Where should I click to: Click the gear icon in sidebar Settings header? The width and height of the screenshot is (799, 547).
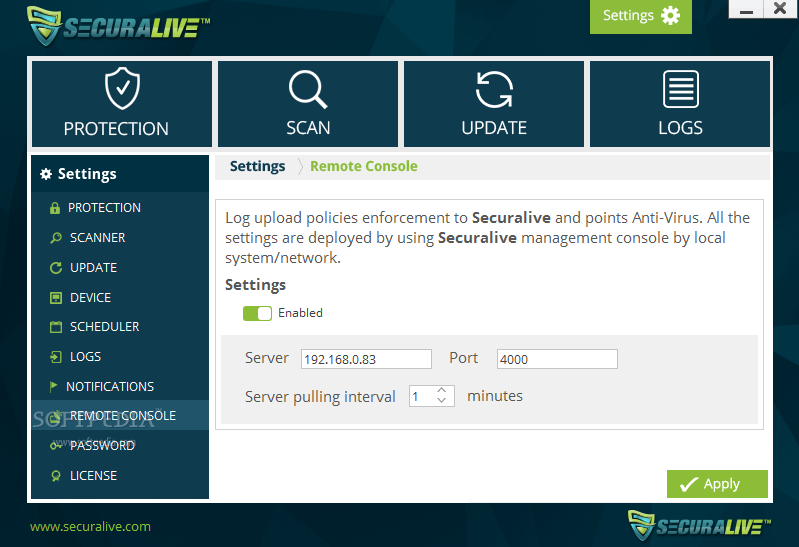(x=46, y=174)
